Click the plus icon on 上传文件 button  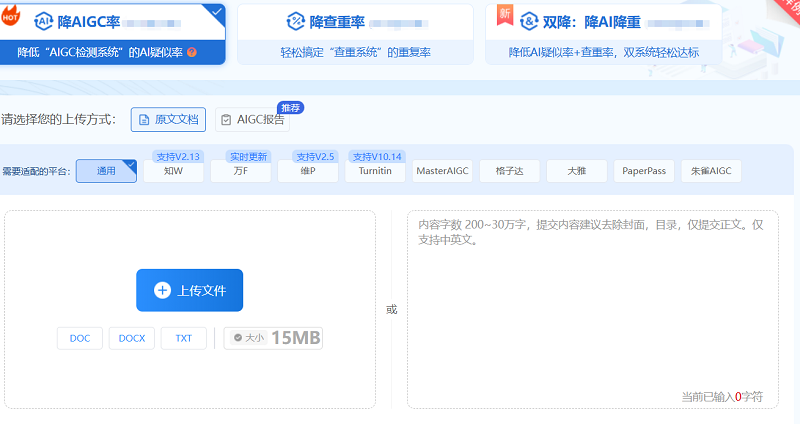click(162, 290)
